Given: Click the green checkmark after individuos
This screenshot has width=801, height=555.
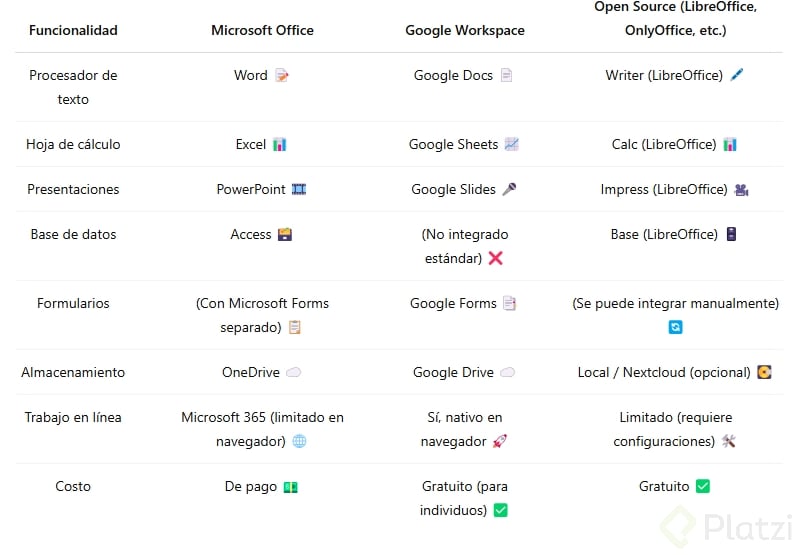Looking at the screenshot, I should pos(501,511).
